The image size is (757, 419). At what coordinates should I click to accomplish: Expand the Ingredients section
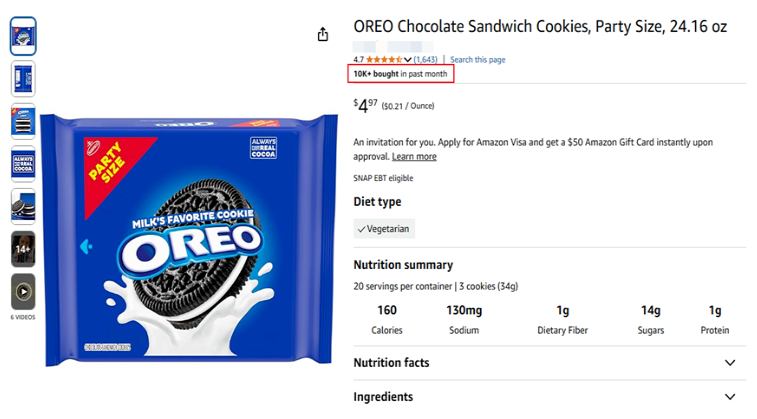pyautogui.click(x=729, y=397)
